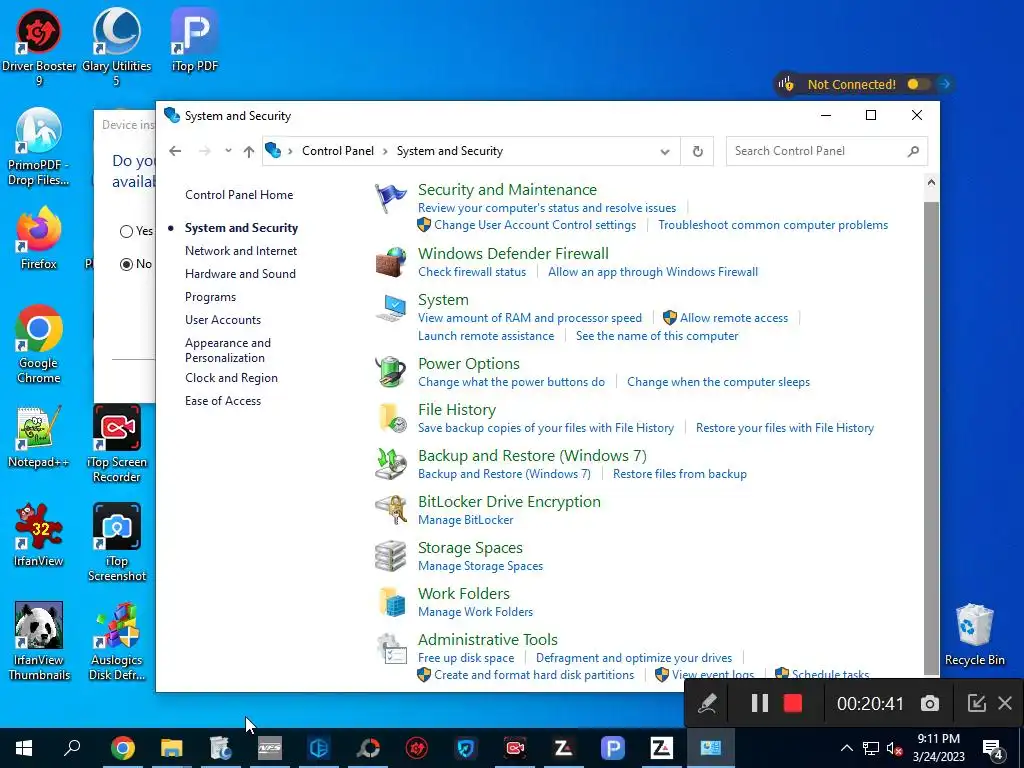Open the Windows Start menu

pos(24,748)
